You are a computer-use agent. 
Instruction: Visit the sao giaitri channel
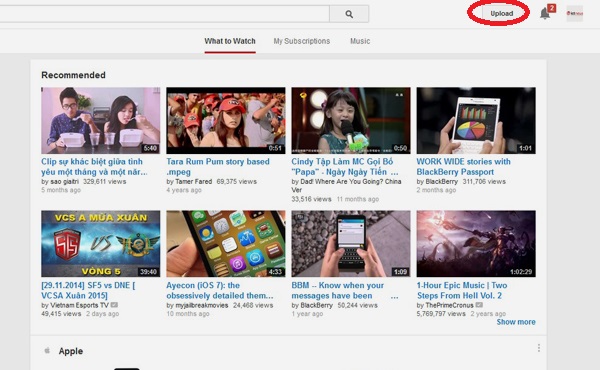64,182
